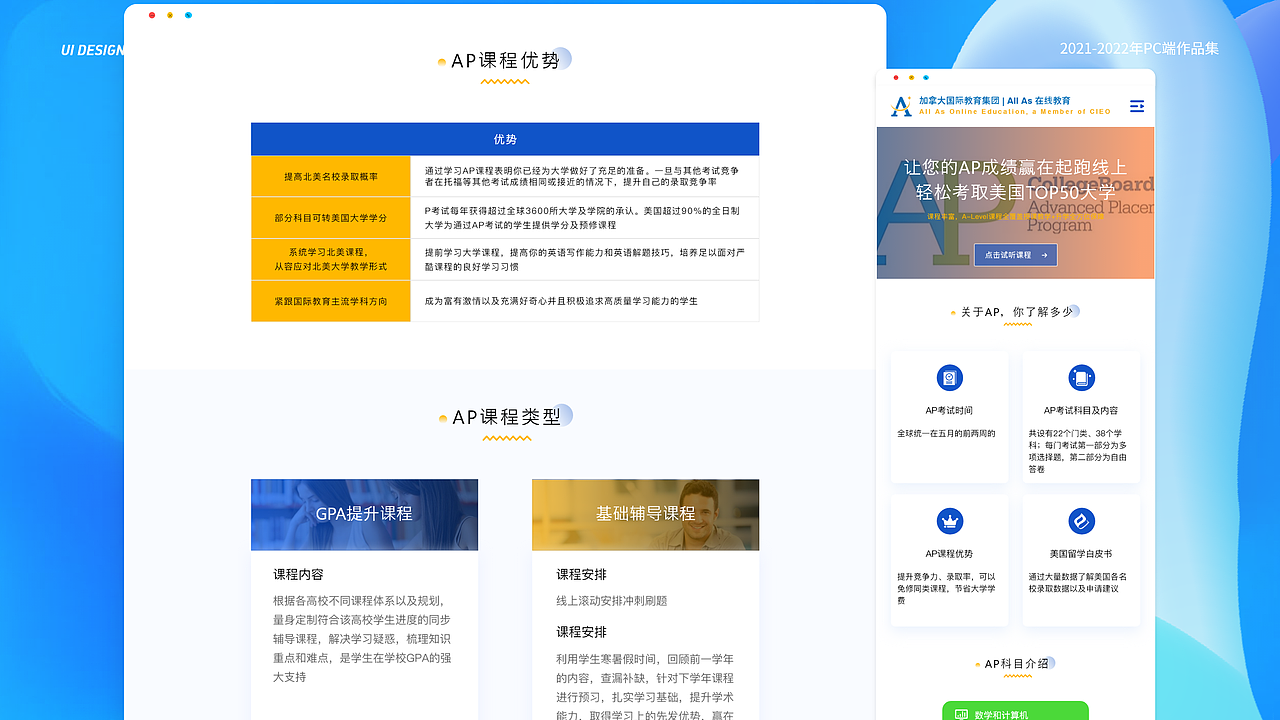1280x720 pixels.
Task: Click the AP hero banner in mobile view
Action: (x=1015, y=203)
